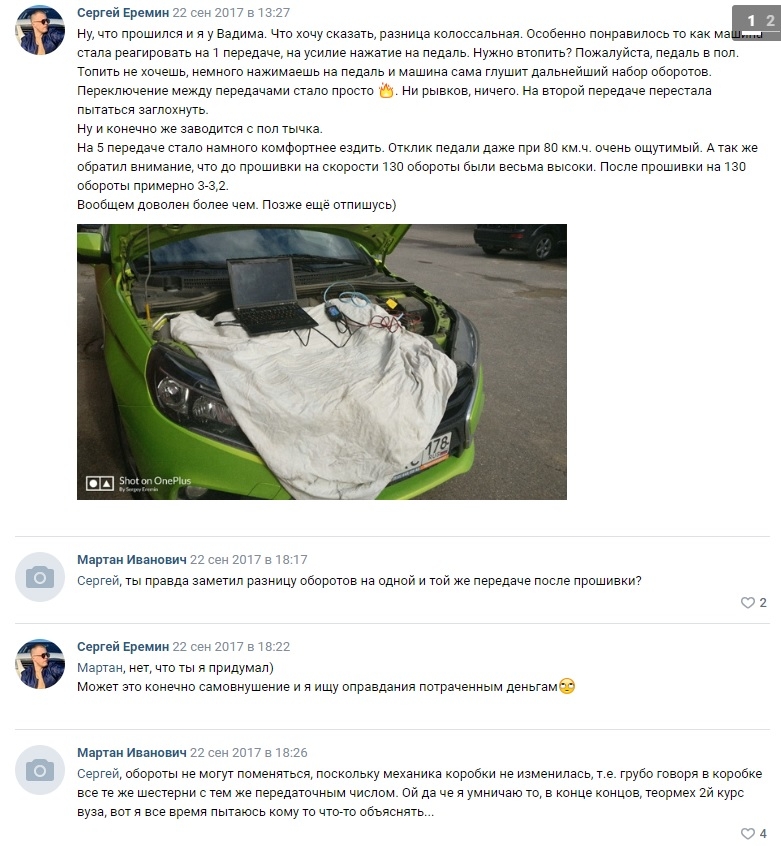Click the 'Сергей,' reply mention at 18:17
Image resolution: width=781 pixels, height=846 pixels.
click(99, 581)
